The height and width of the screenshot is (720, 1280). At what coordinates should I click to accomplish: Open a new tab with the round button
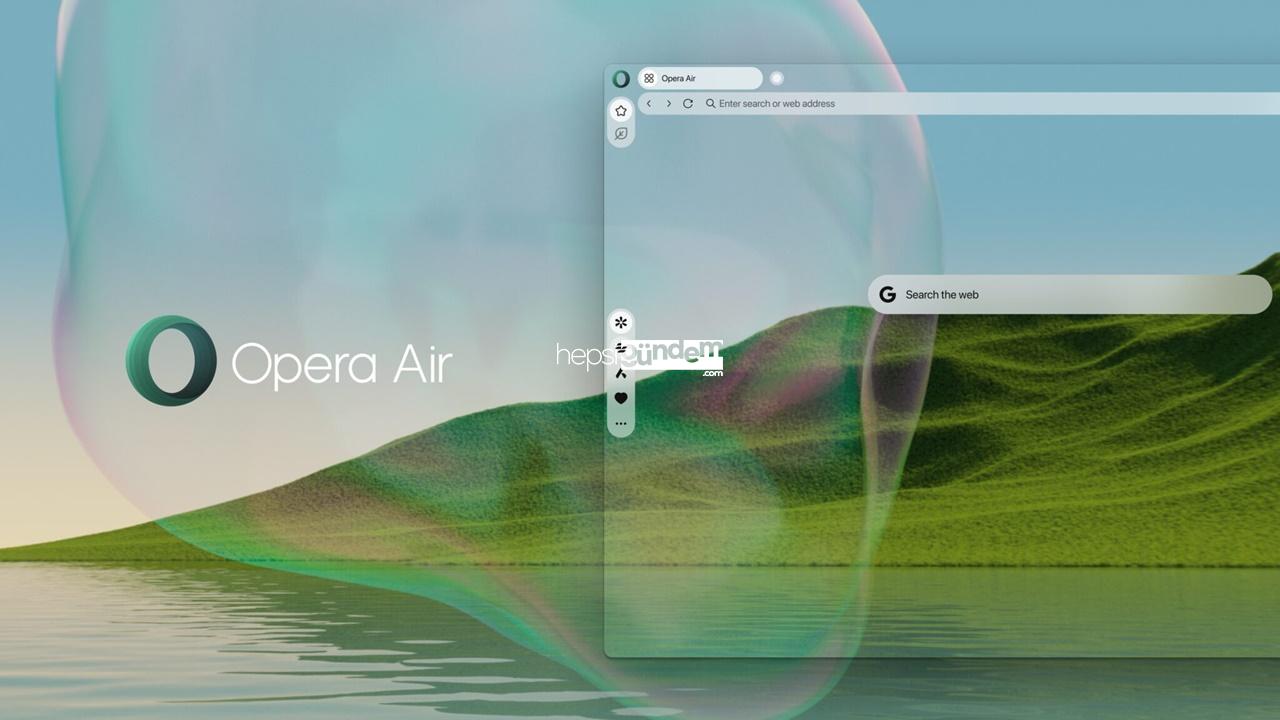point(777,78)
